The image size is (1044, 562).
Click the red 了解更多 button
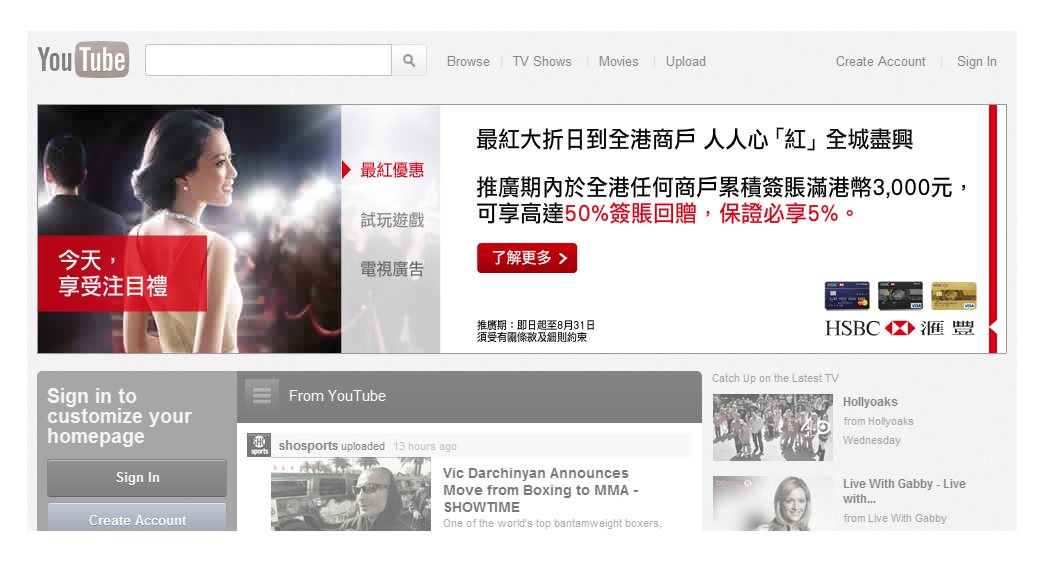(x=527, y=258)
